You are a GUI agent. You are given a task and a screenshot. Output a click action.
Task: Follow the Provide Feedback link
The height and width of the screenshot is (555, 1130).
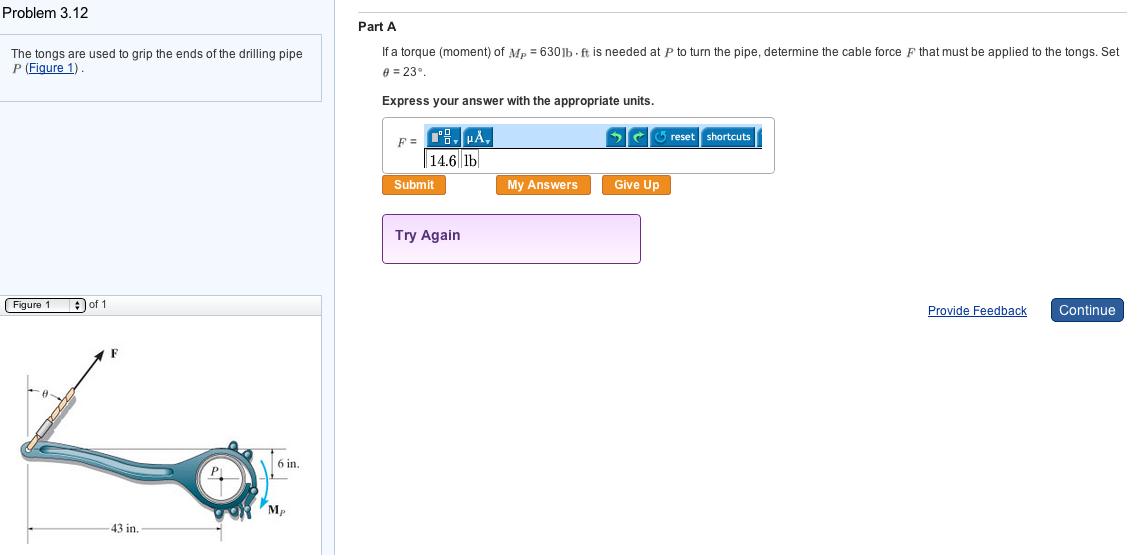click(x=977, y=311)
